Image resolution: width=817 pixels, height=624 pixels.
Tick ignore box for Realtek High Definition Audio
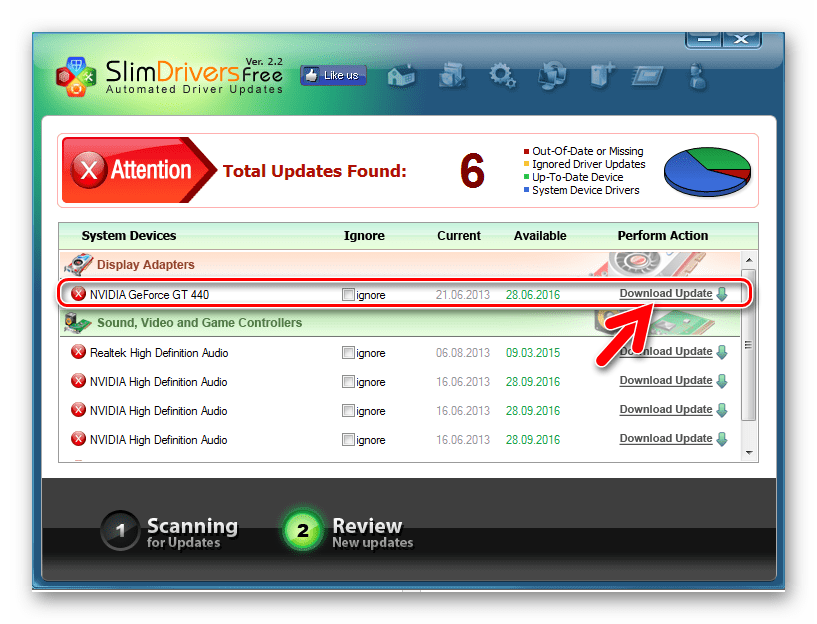point(348,353)
